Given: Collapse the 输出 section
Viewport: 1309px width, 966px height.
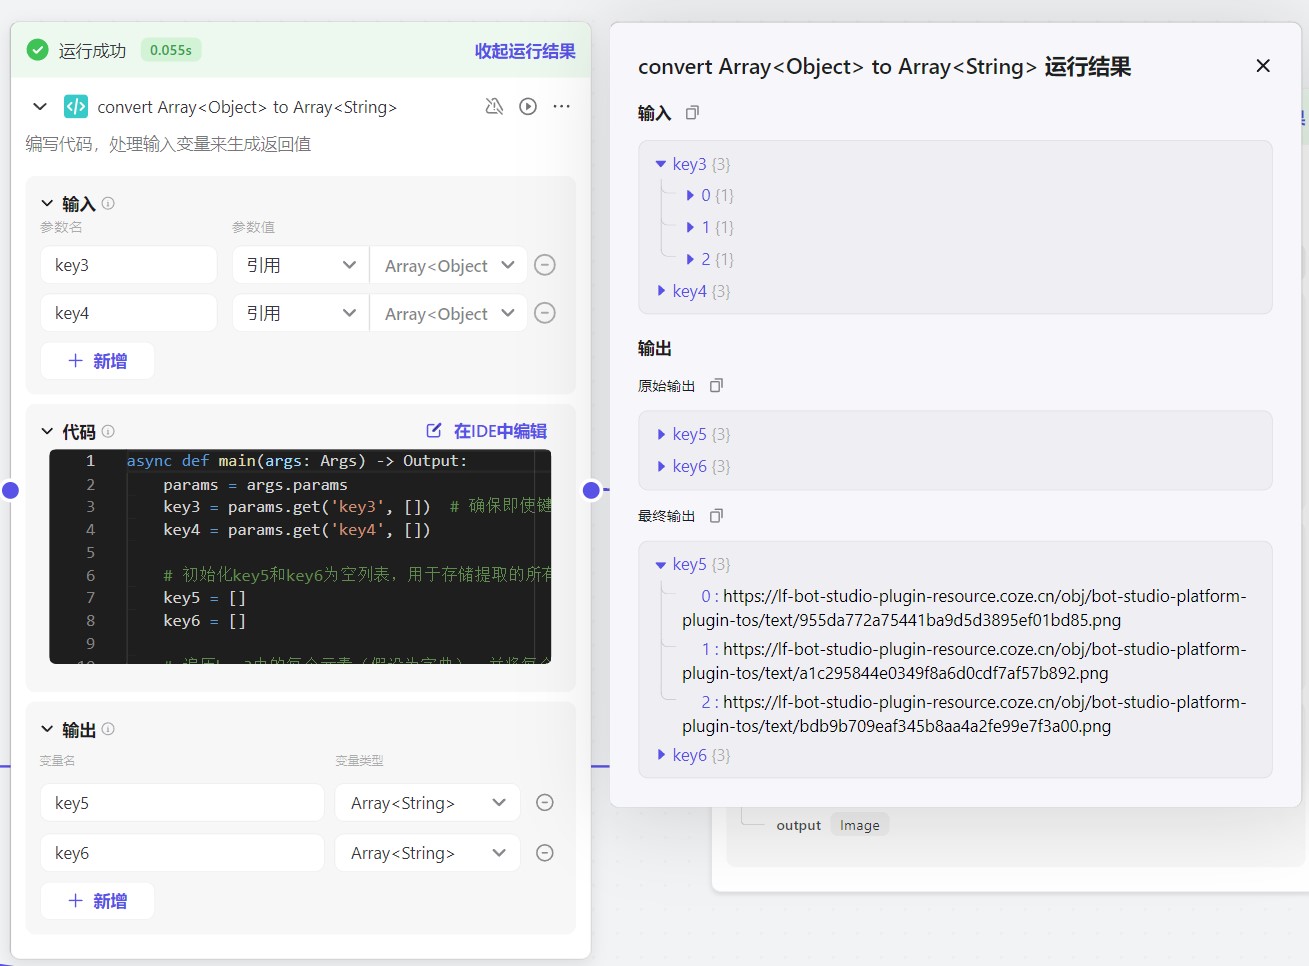Looking at the screenshot, I should pyautogui.click(x=47, y=729).
